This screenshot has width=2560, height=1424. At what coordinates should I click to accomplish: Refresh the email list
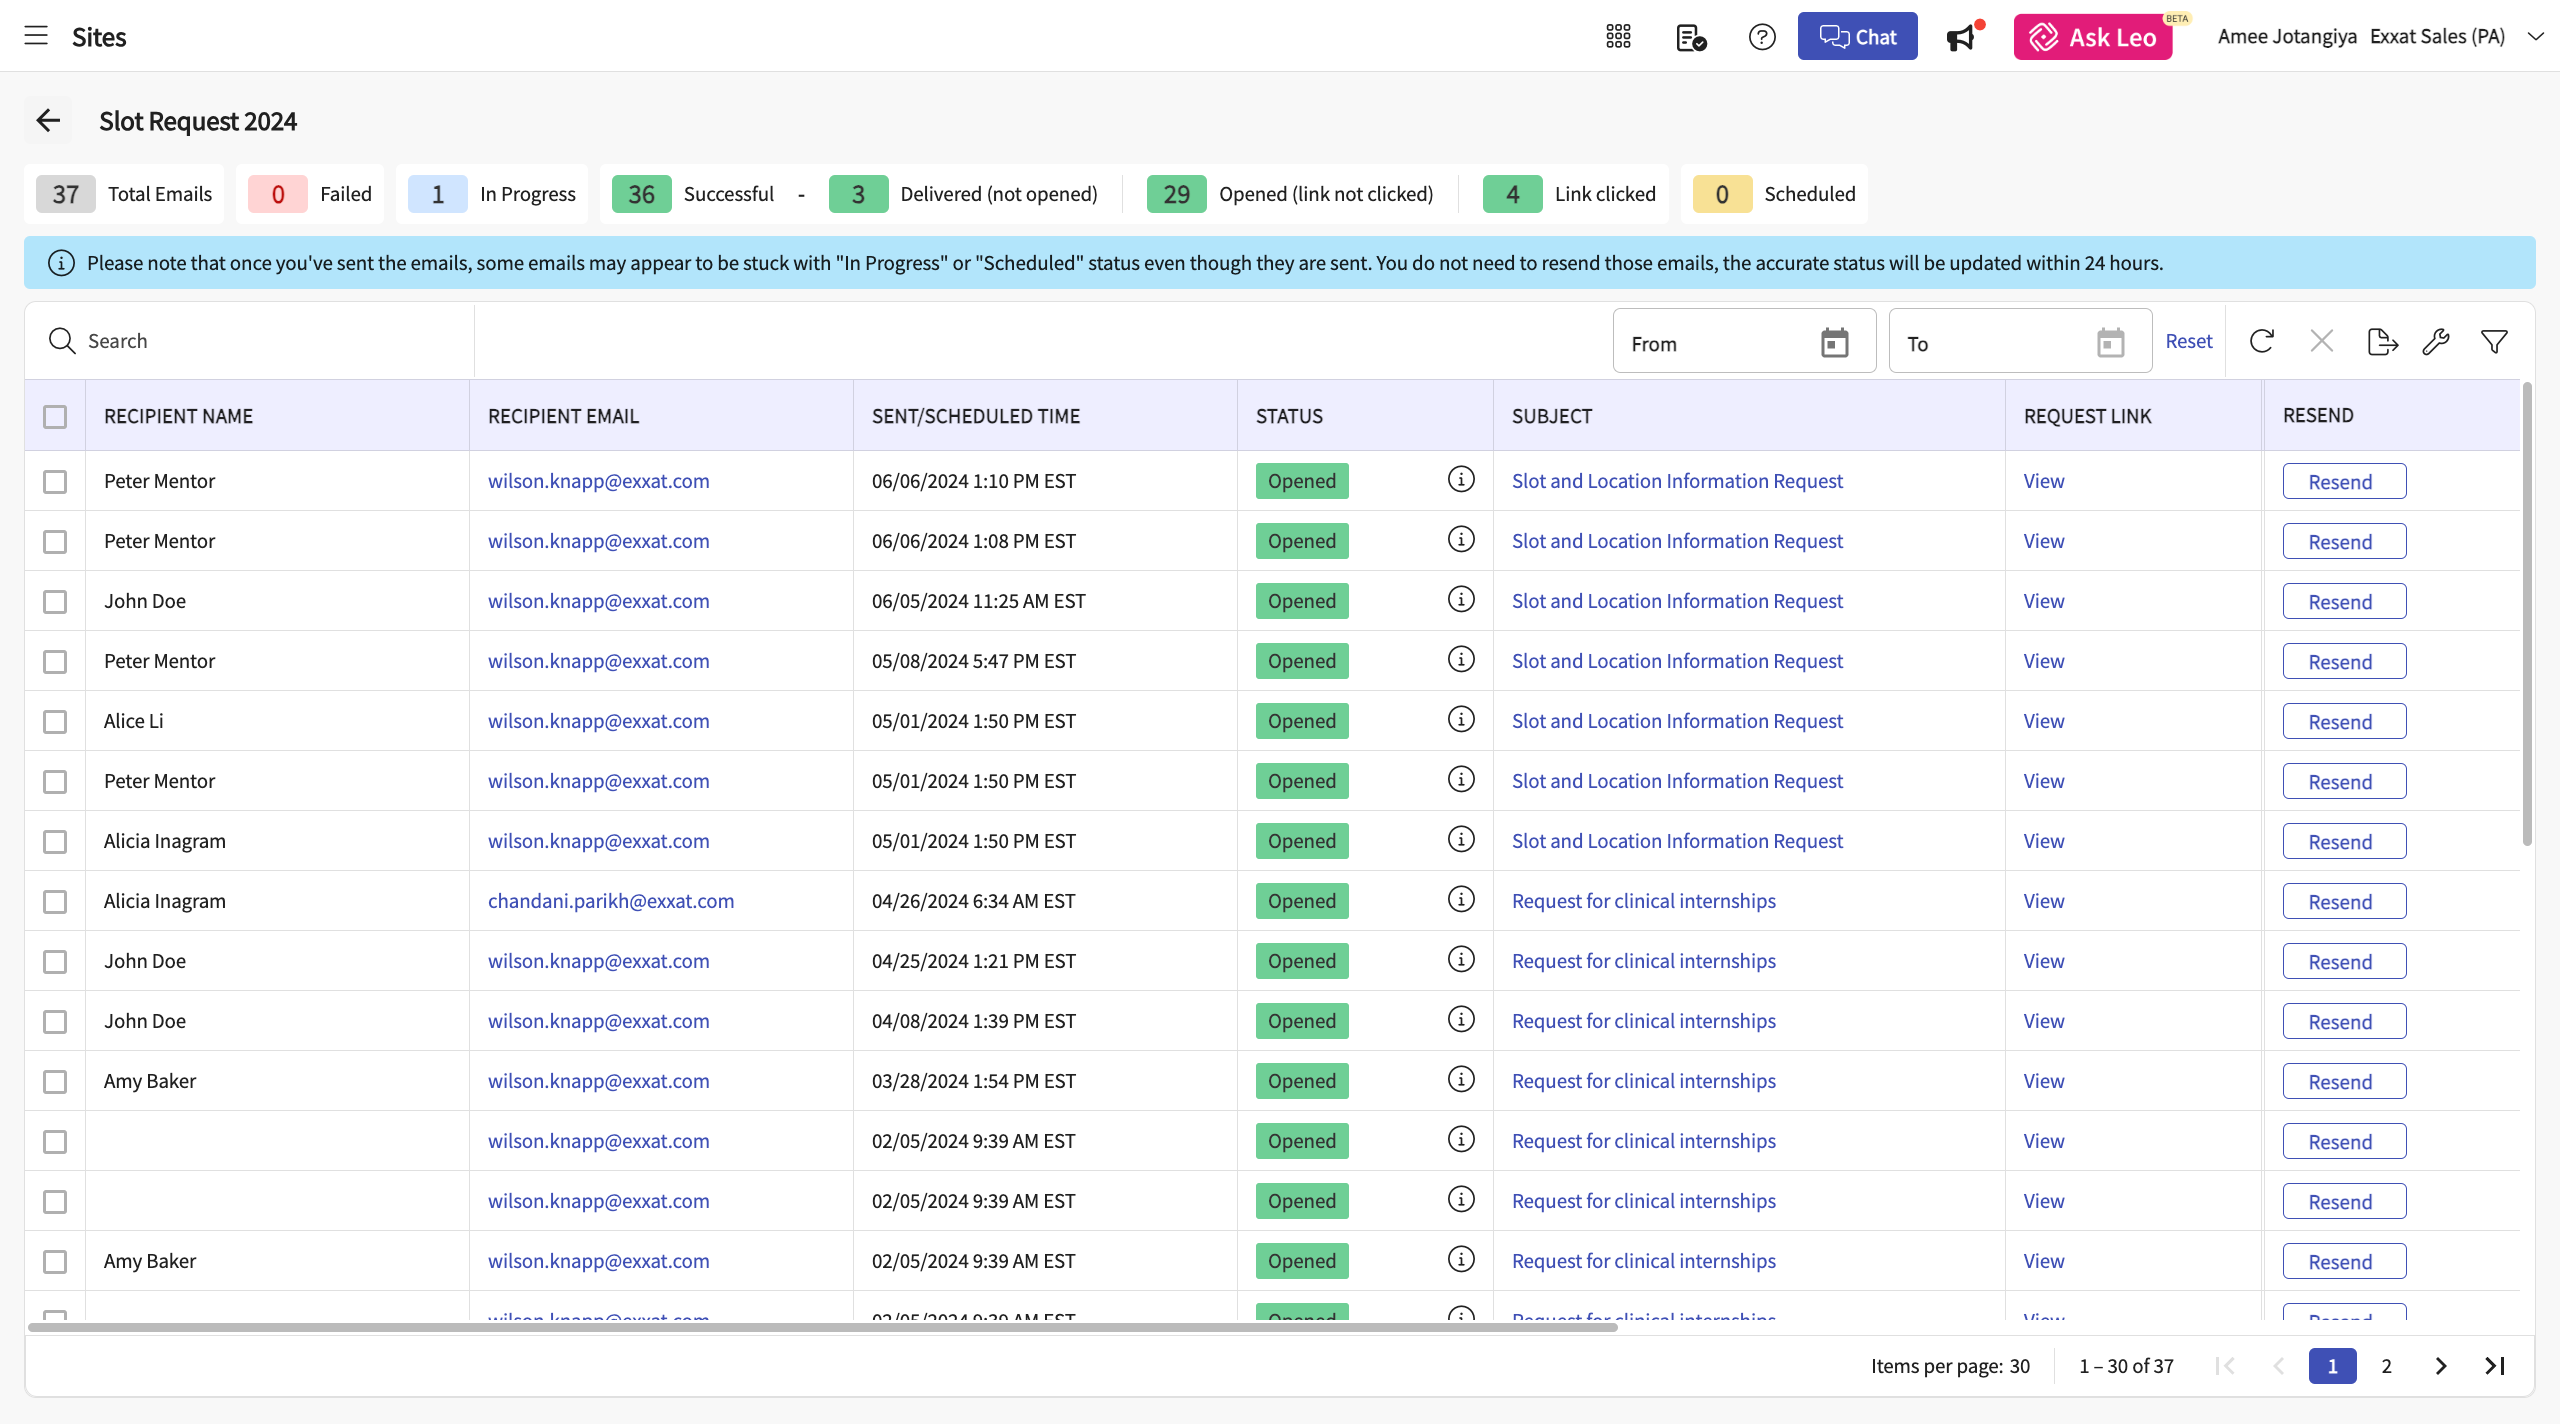tap(2262, 341)
